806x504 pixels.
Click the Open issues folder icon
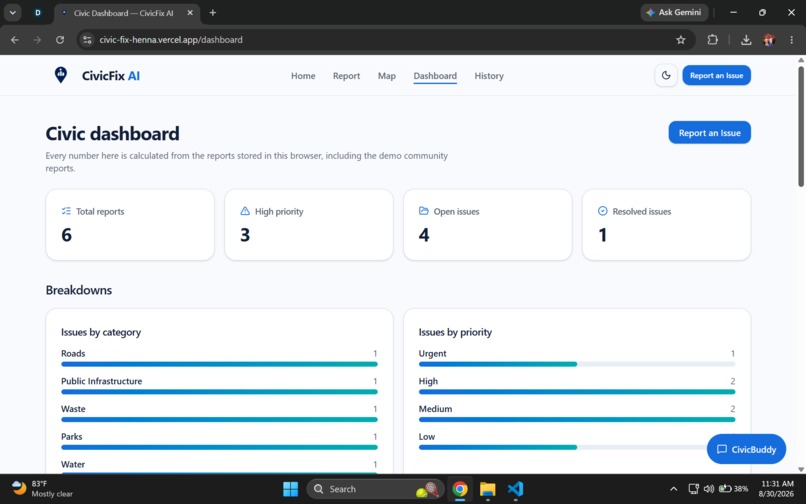click(424, 211)
